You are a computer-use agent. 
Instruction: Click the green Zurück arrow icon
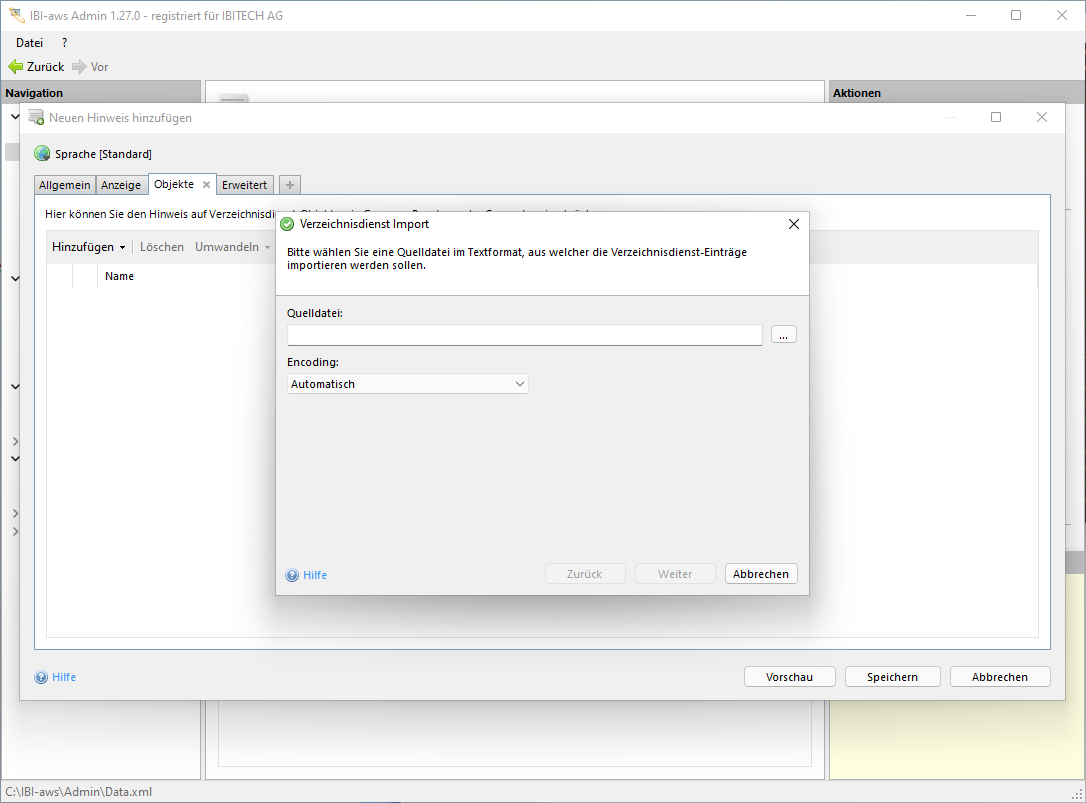coord(15,67)
